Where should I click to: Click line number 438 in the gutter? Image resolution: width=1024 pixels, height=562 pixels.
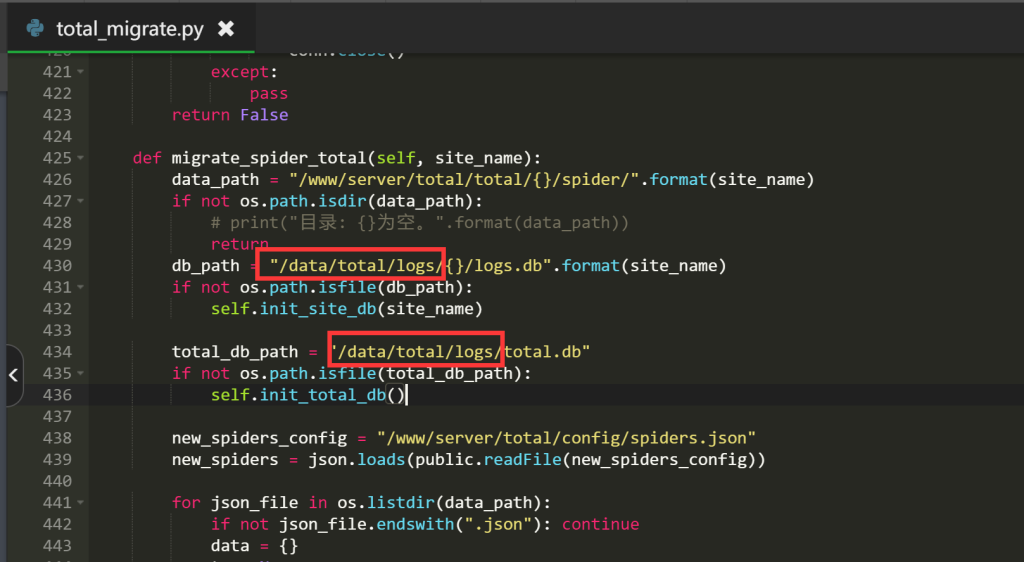point(57,438)
